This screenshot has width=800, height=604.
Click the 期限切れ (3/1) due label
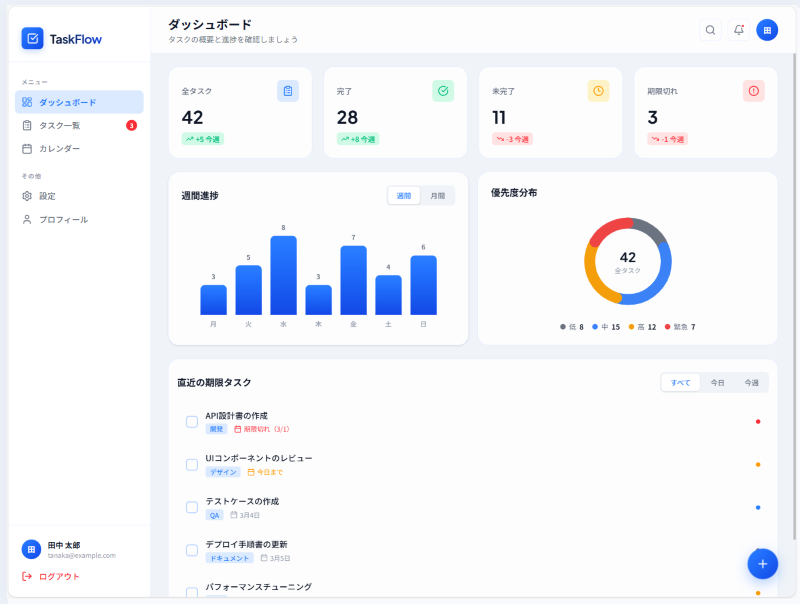(x=262, y=430)
